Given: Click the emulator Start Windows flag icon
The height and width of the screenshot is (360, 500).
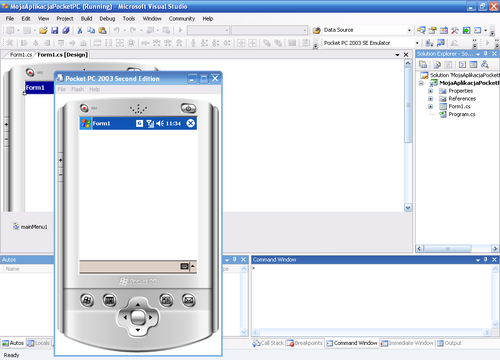Looking at the screenshot, I should [86, 123].
